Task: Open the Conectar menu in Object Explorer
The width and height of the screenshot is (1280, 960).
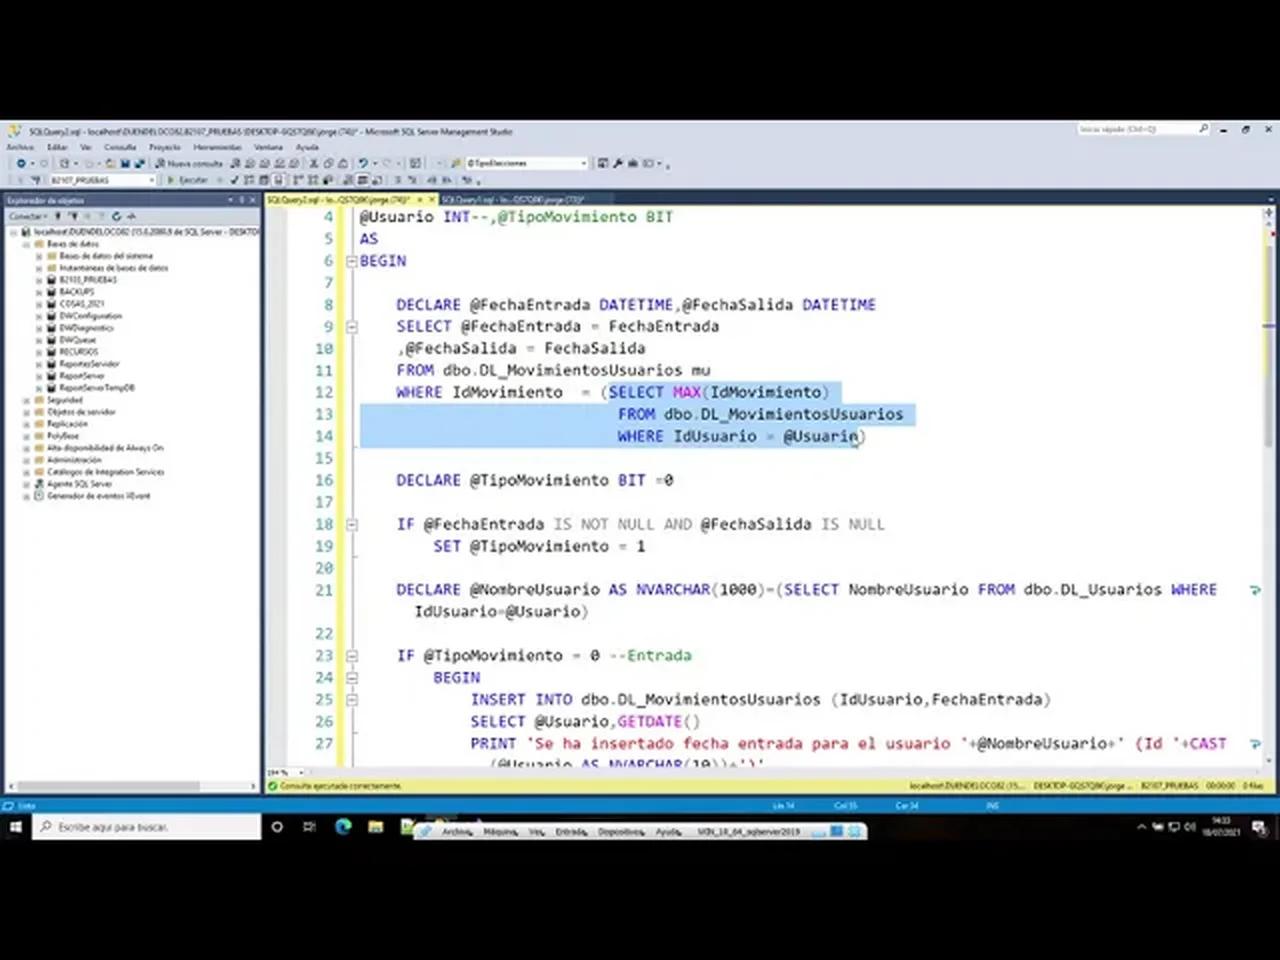Action: [29, 216]
